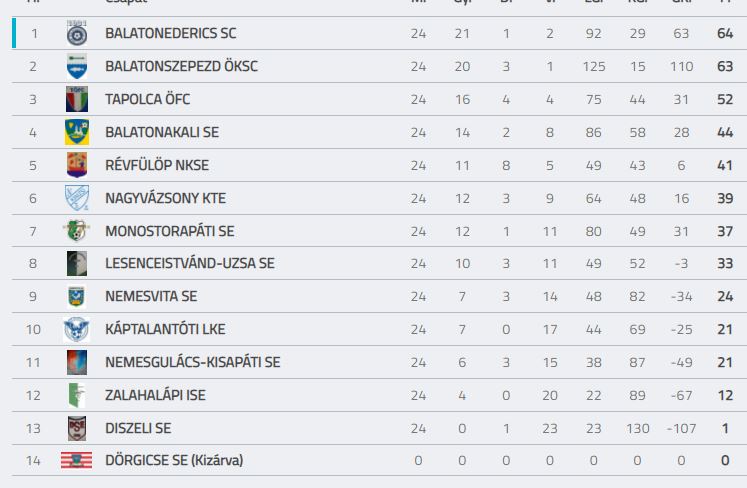Viewport: 747px width, 488px height.
Task: Click the Káptalantóti LKE eagle crest
Action: point(77,329)
